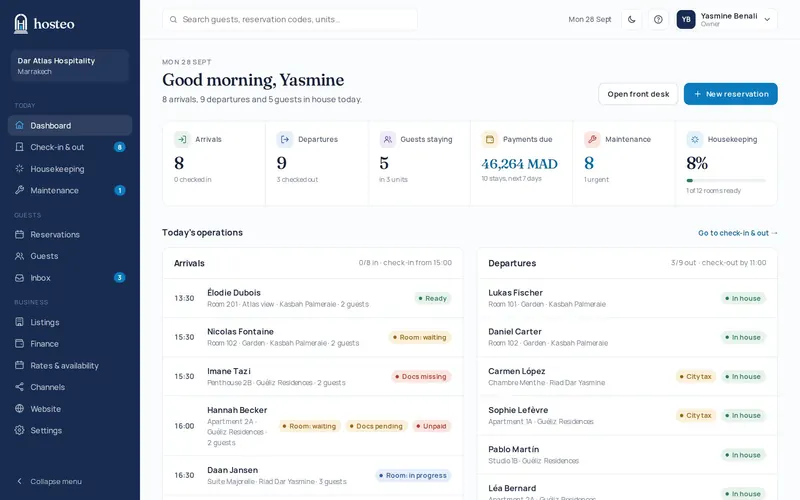The image size is (800, 500).
Task: Focus the search guests input field
Action: click(x=290, y=19)
